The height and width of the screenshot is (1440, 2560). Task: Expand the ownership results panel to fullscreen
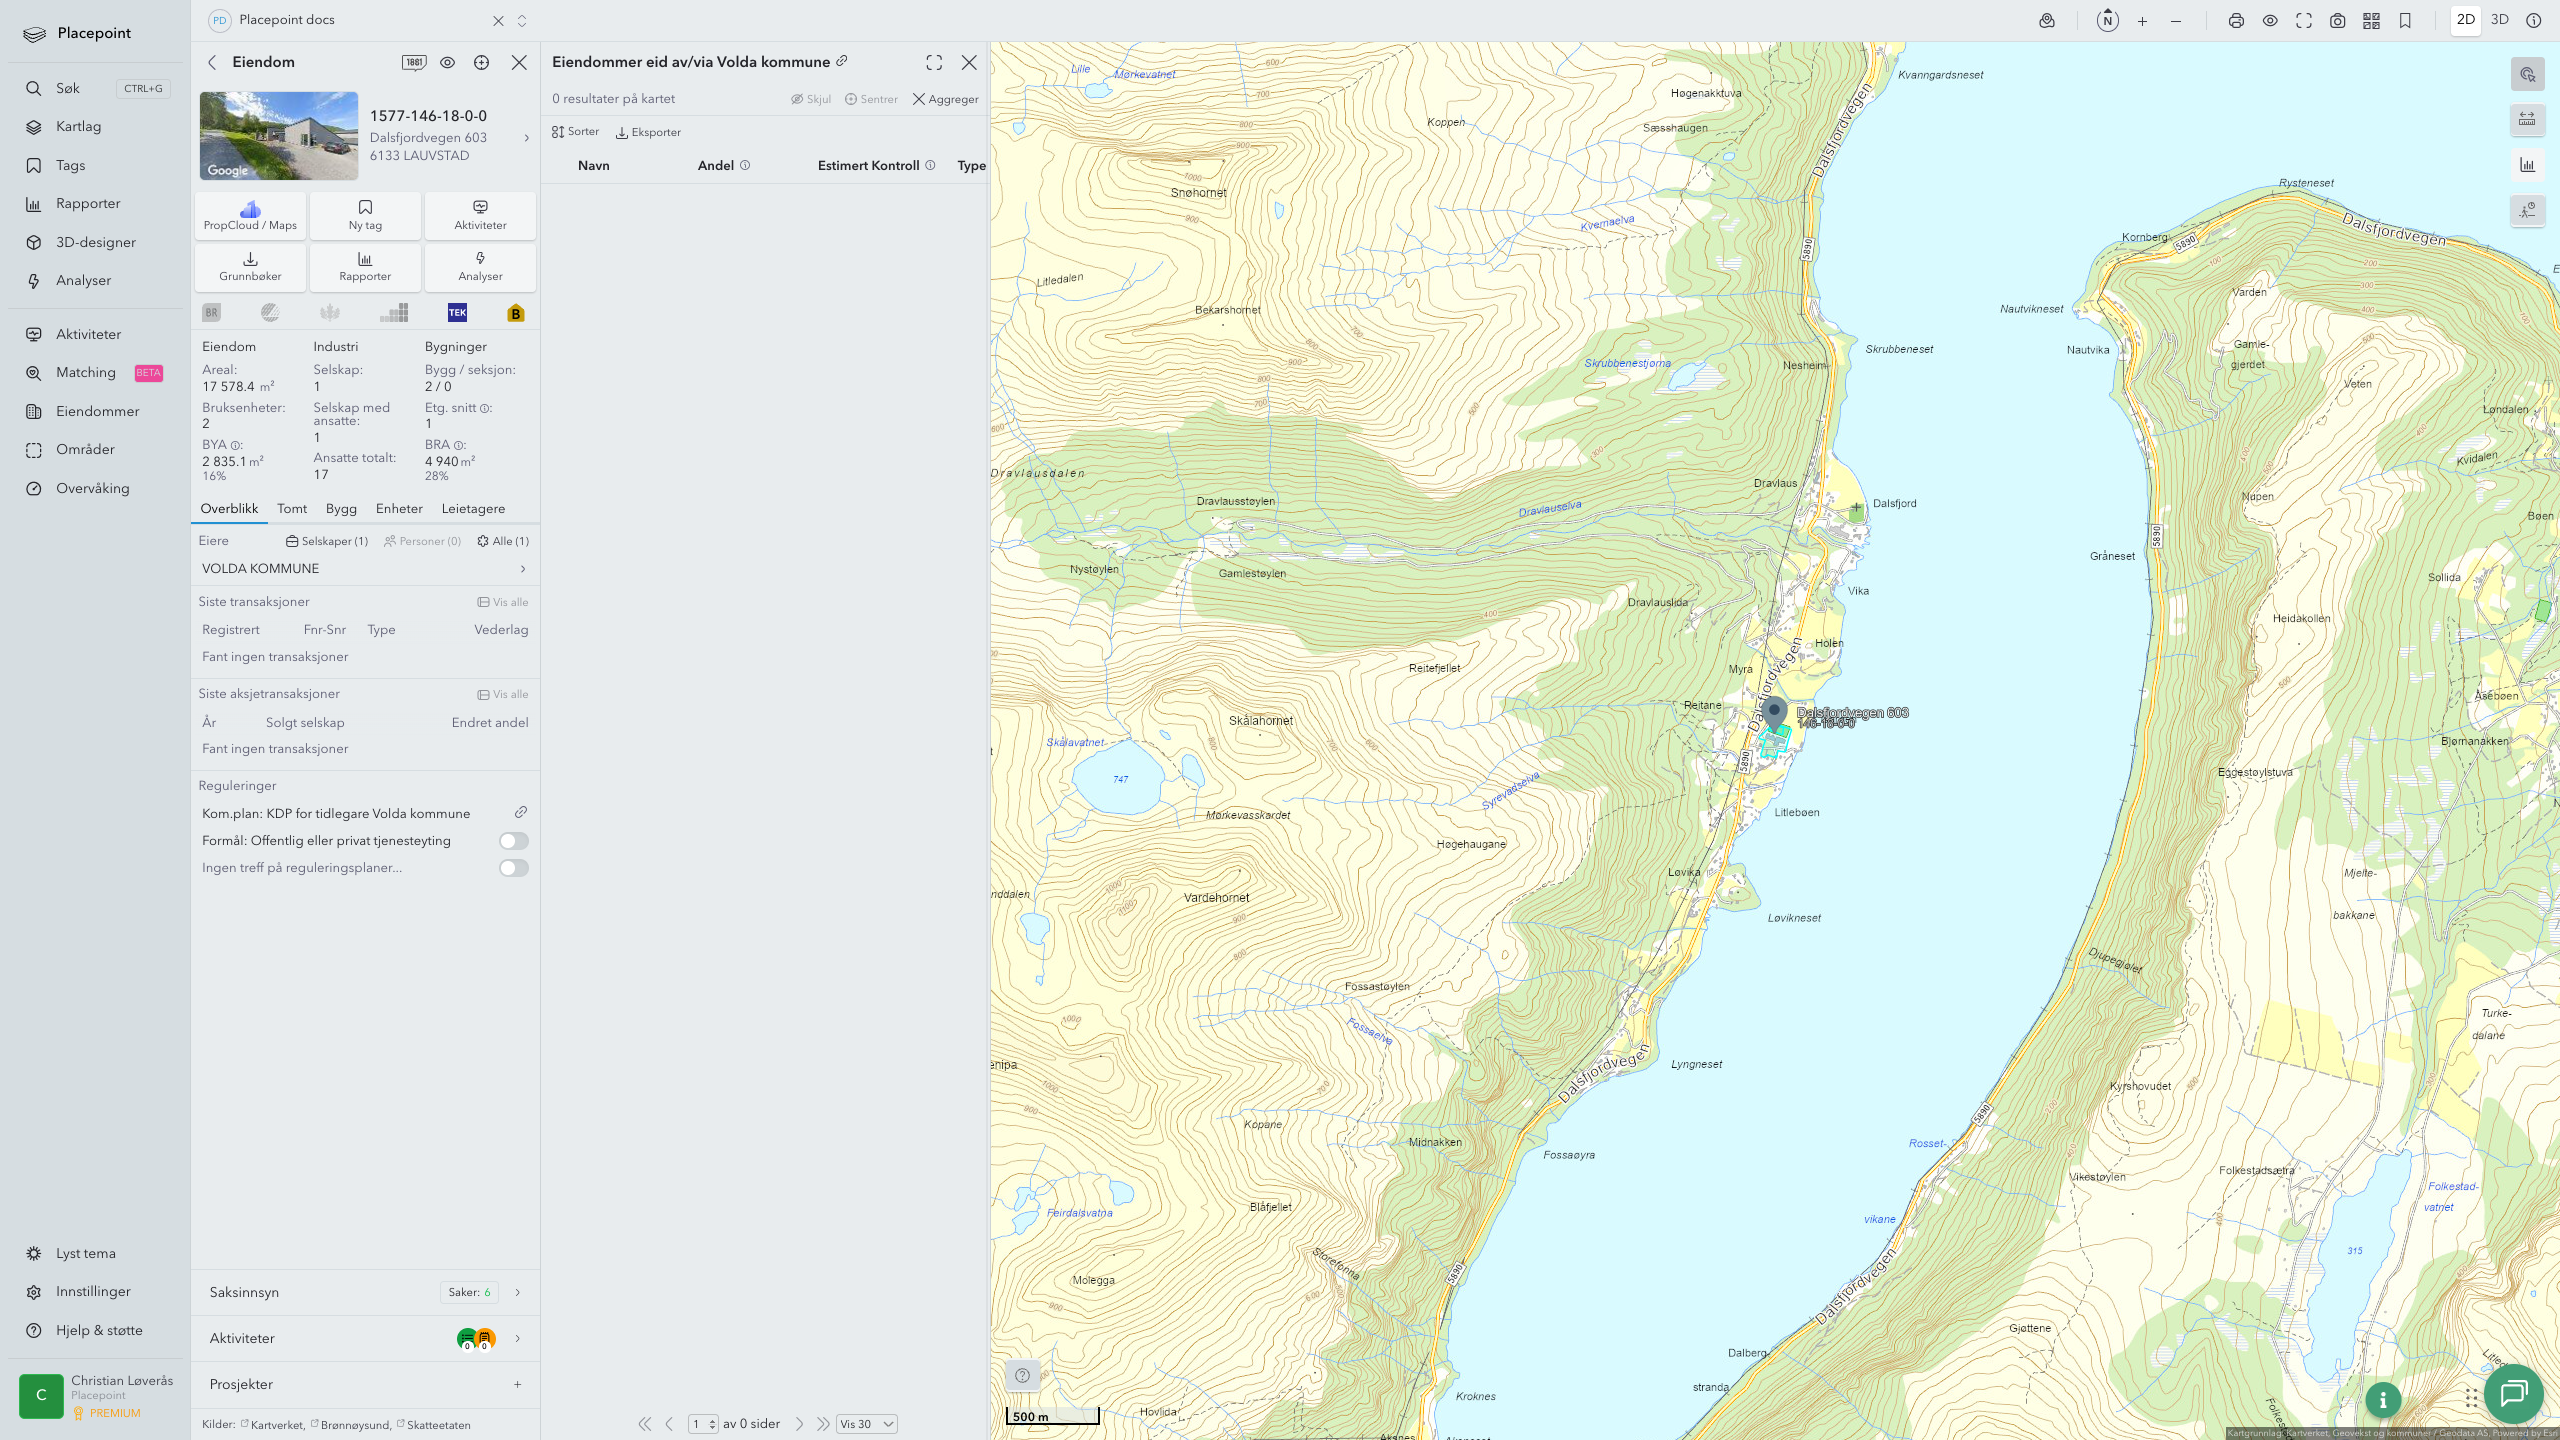[934, 63]
